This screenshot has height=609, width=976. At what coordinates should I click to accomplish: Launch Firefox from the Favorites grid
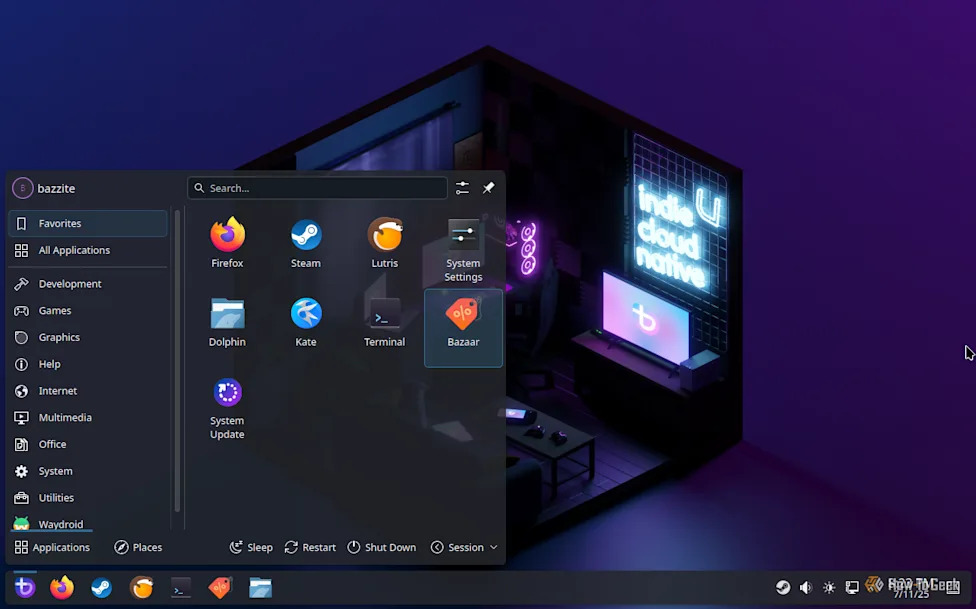click(227, 243)
